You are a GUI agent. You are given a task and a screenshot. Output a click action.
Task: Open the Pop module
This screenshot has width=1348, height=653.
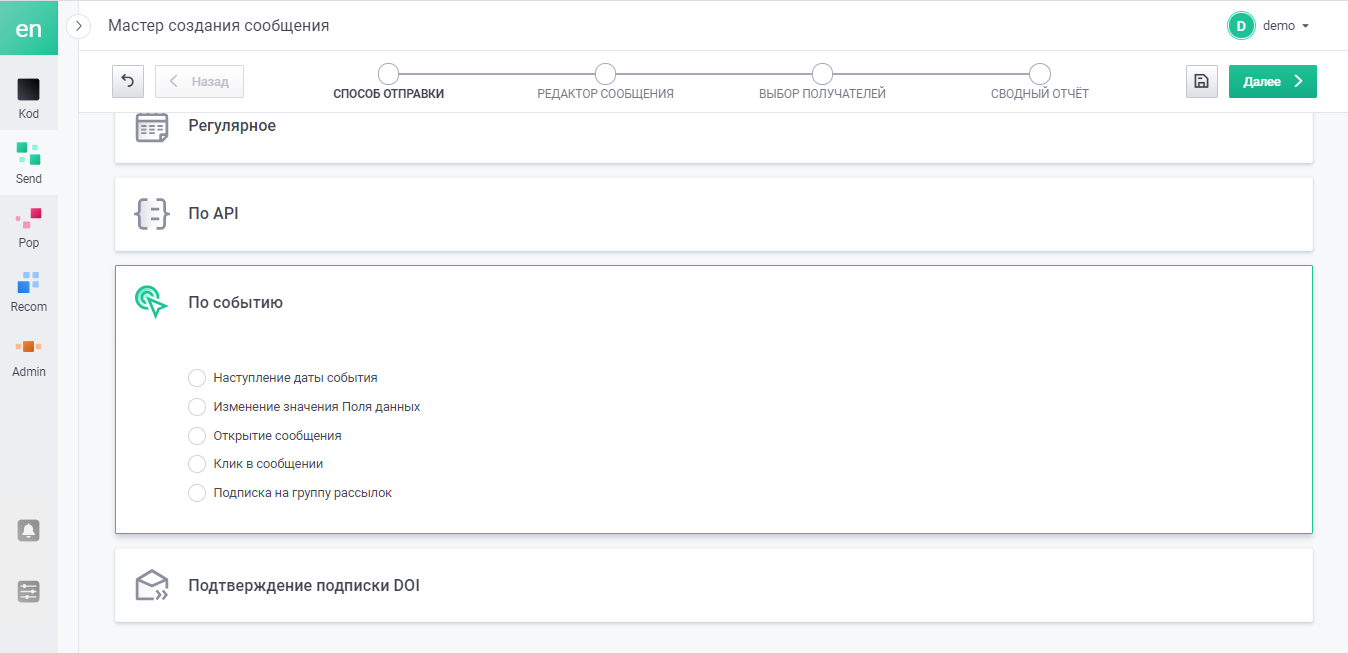click(x=29, y=227)
